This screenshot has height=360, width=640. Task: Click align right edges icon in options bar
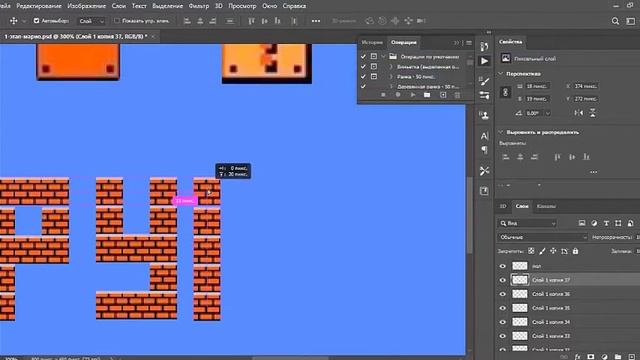213,21
